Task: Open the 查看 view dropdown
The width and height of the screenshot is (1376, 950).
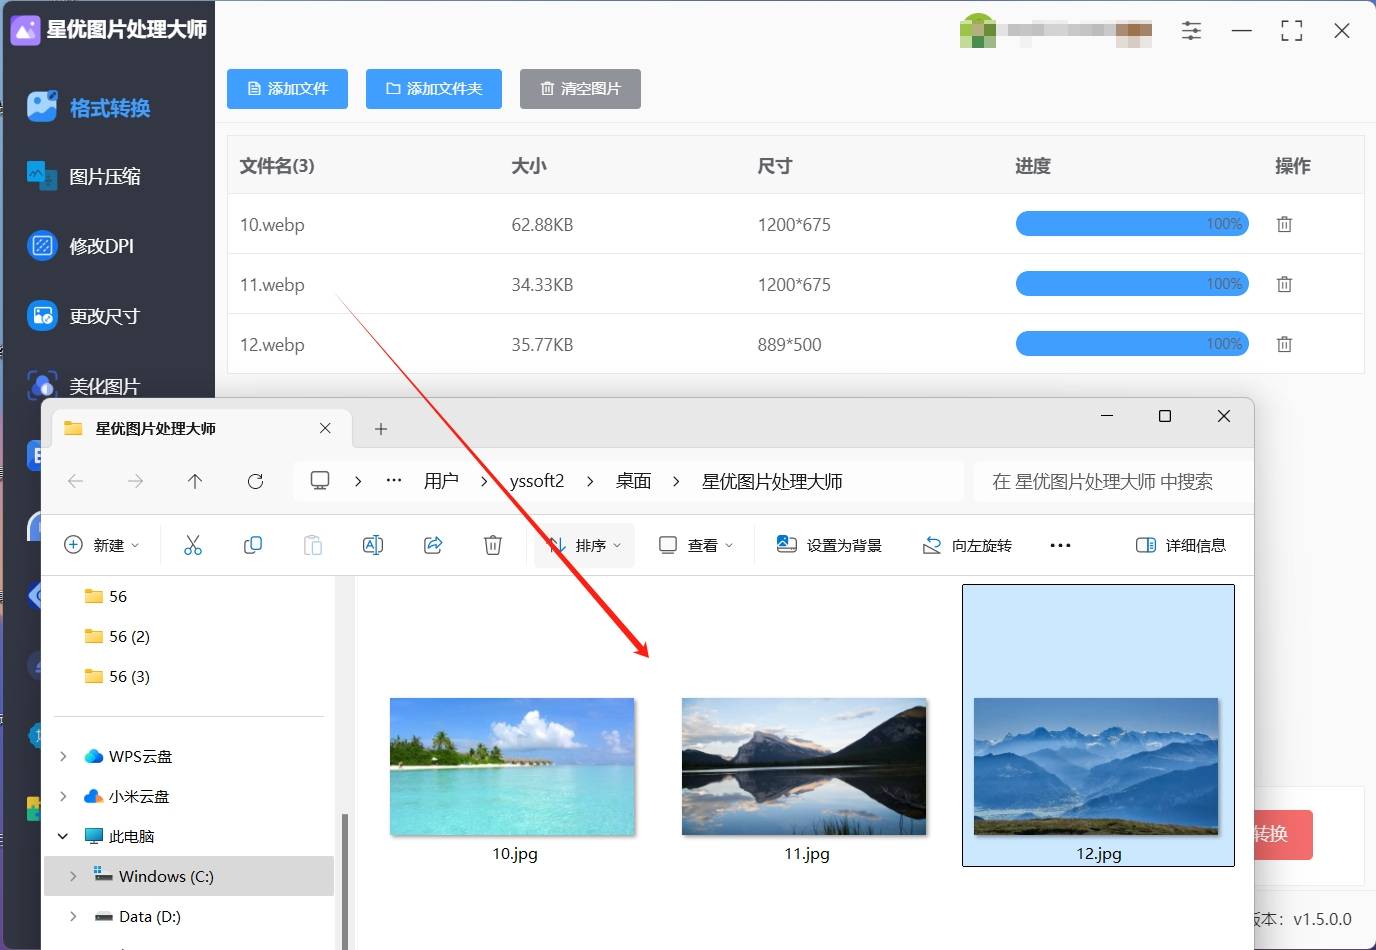Action: point(696,545)
